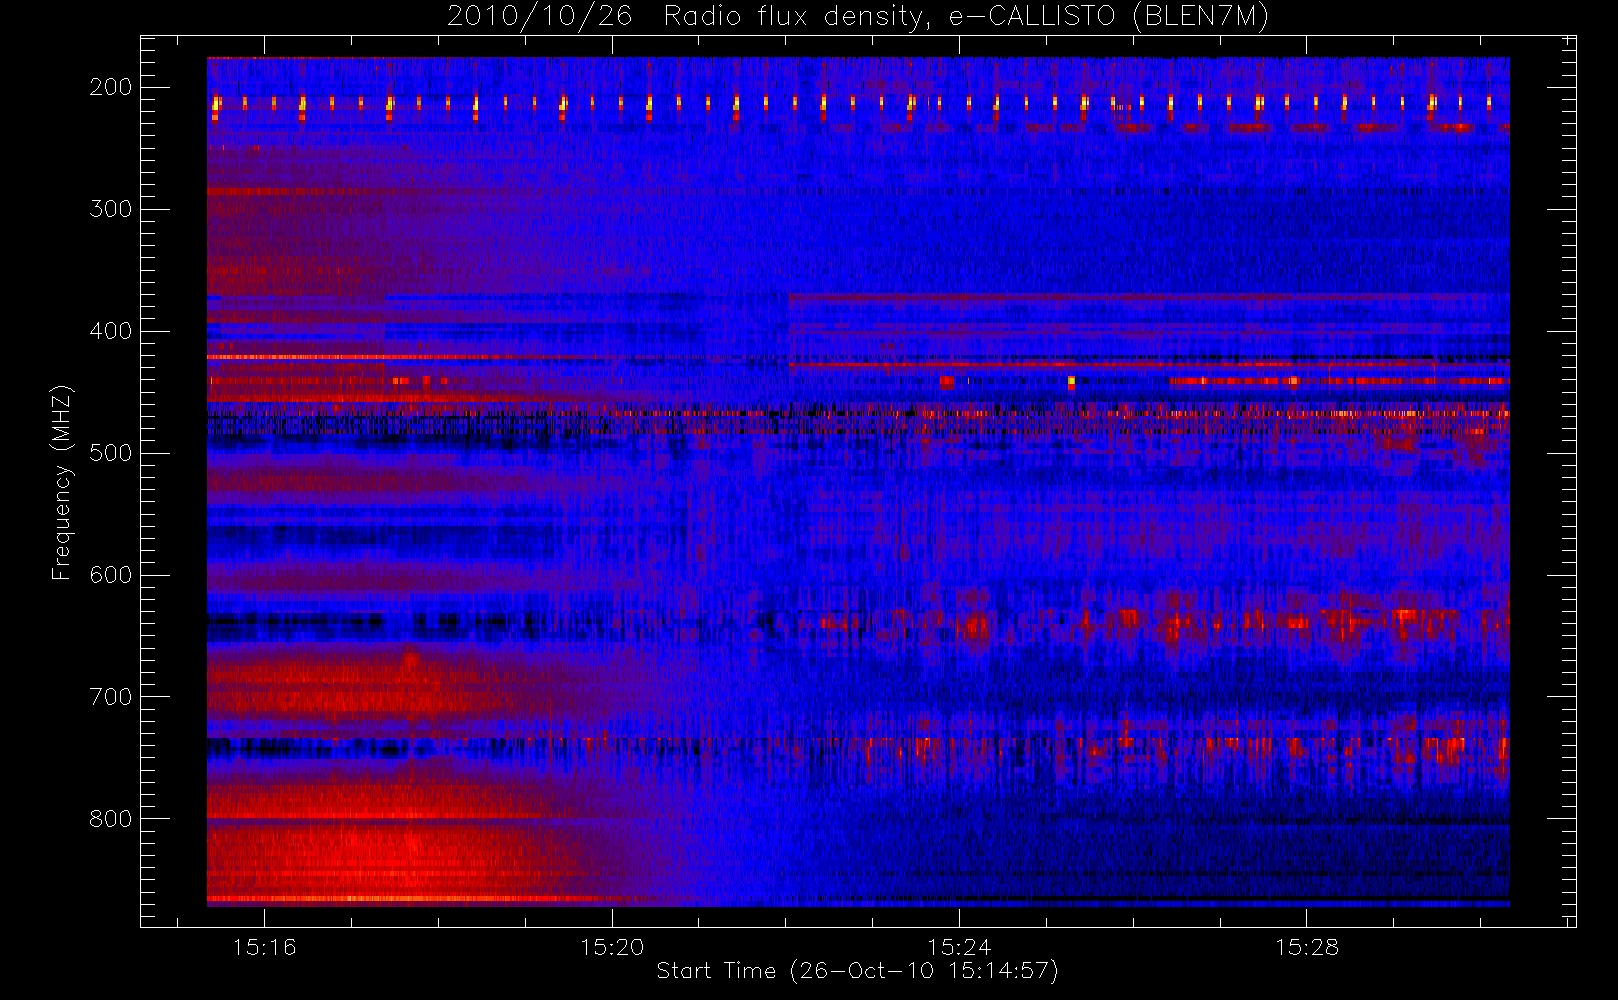The height and width of the screenshot is (1000, 1618).
Task: Click the e-CALLISTO (BLEN7M) station name
Action: pyautogui.click(x=1108, y=17)
